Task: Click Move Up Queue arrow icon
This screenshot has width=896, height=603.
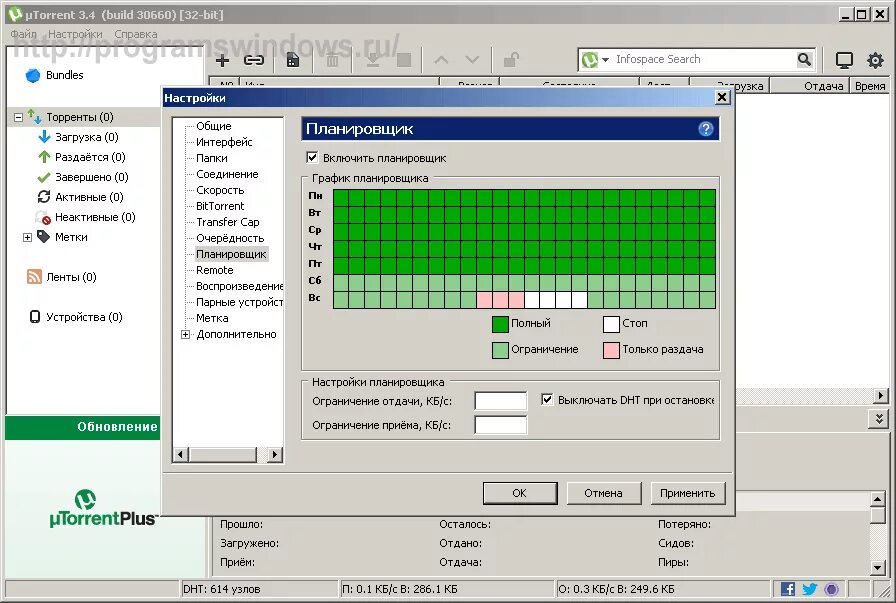Action: (x=441, y=59)
